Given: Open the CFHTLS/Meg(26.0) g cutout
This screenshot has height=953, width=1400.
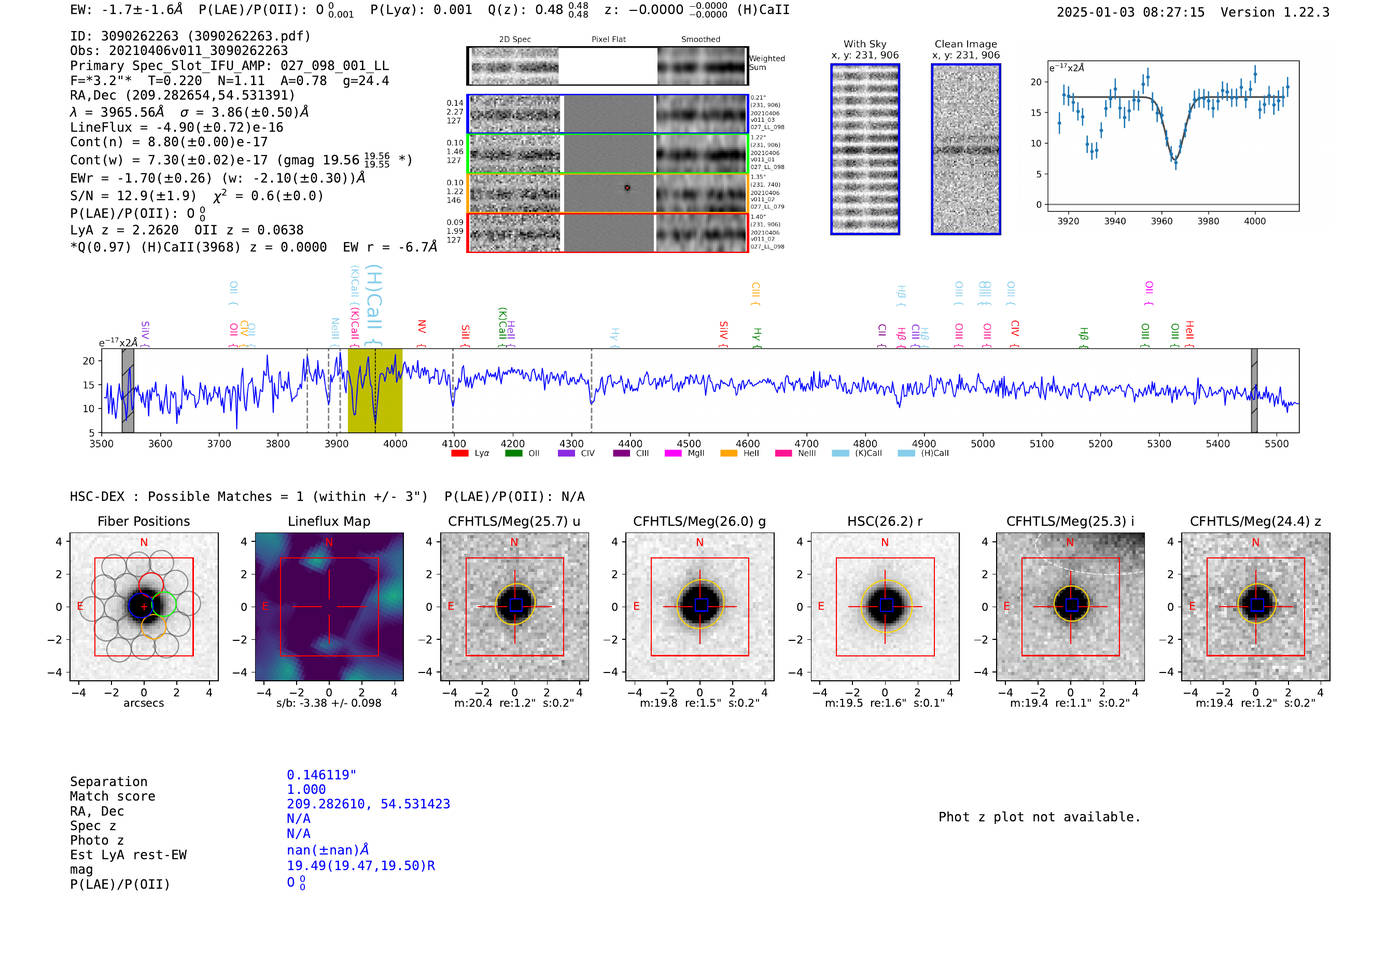Looking at the screenshot, I should [x=699, y=606].
